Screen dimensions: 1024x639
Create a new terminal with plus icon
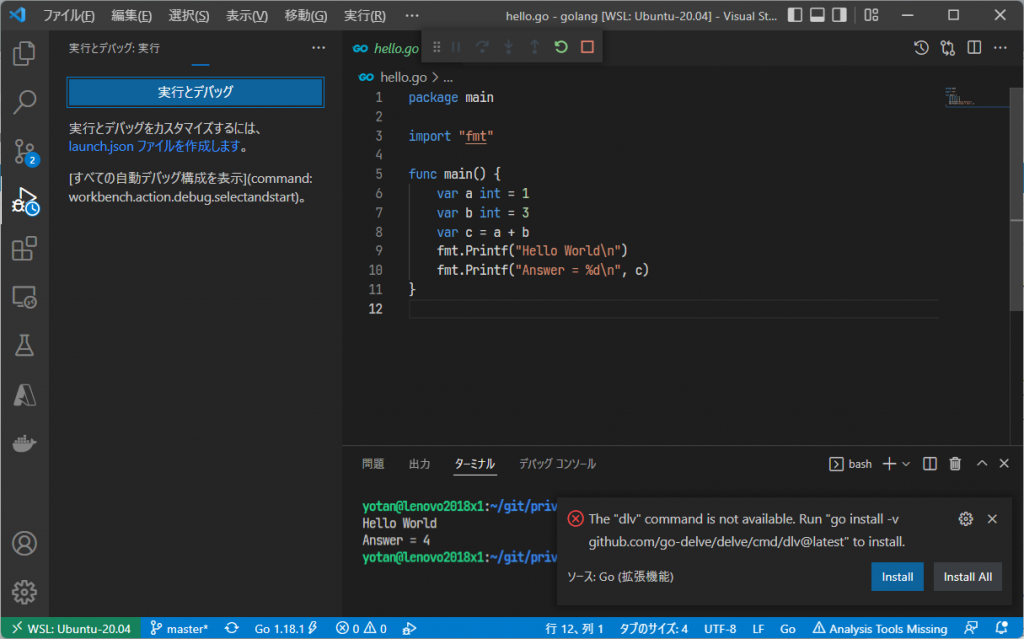coord(889,464)
